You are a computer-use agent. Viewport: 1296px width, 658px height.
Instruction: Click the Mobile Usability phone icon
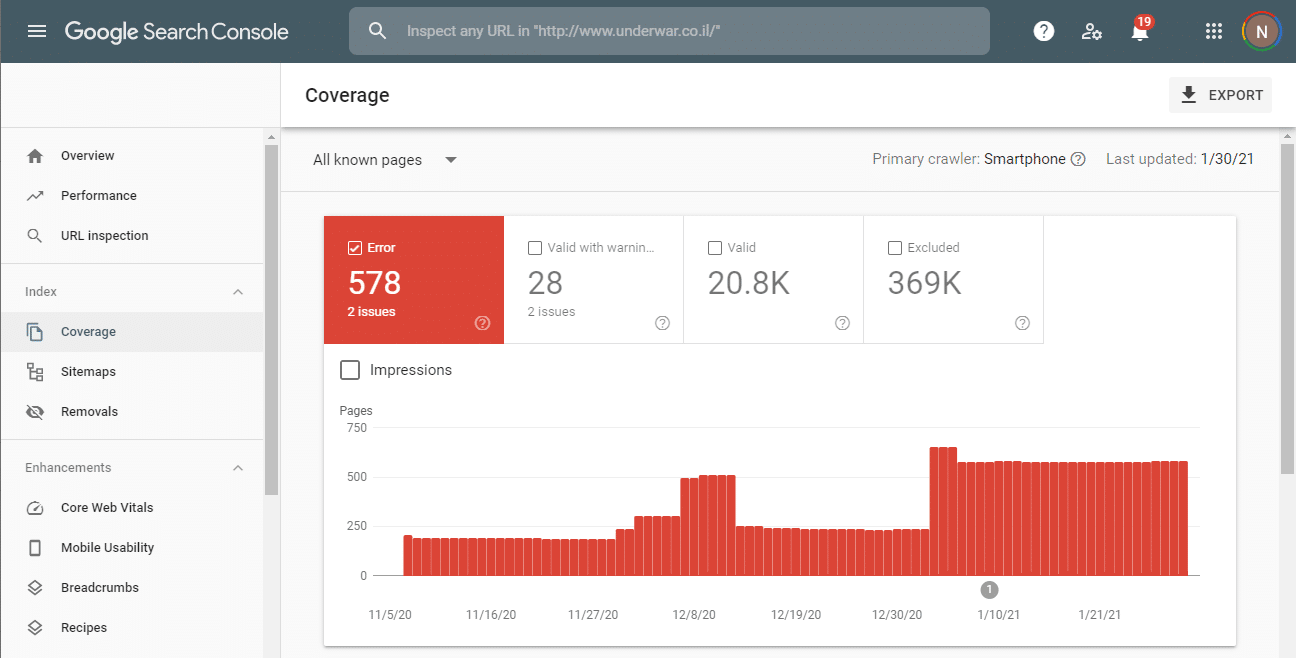(35, 548)
